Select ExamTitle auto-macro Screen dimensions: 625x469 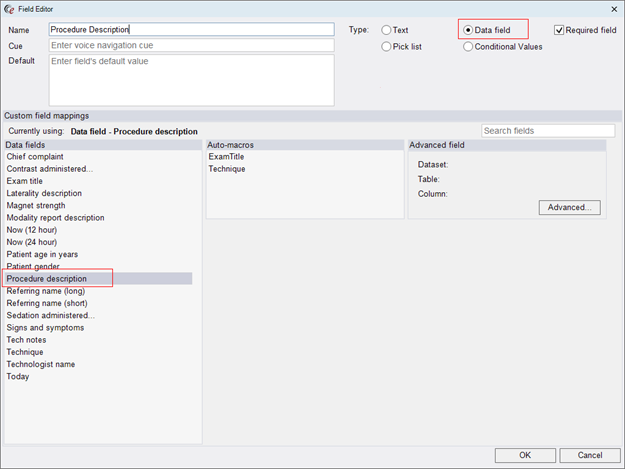[226, 157]
